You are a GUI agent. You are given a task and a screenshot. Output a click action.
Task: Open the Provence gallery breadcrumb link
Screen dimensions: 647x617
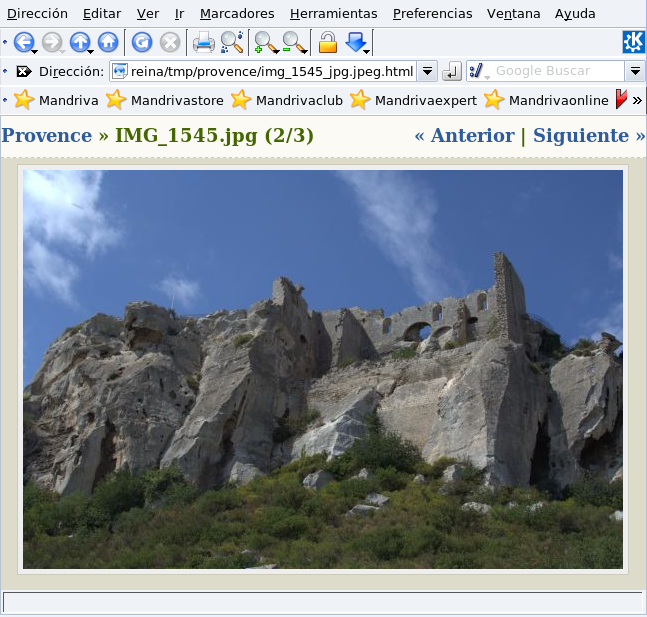click(46, 136)
